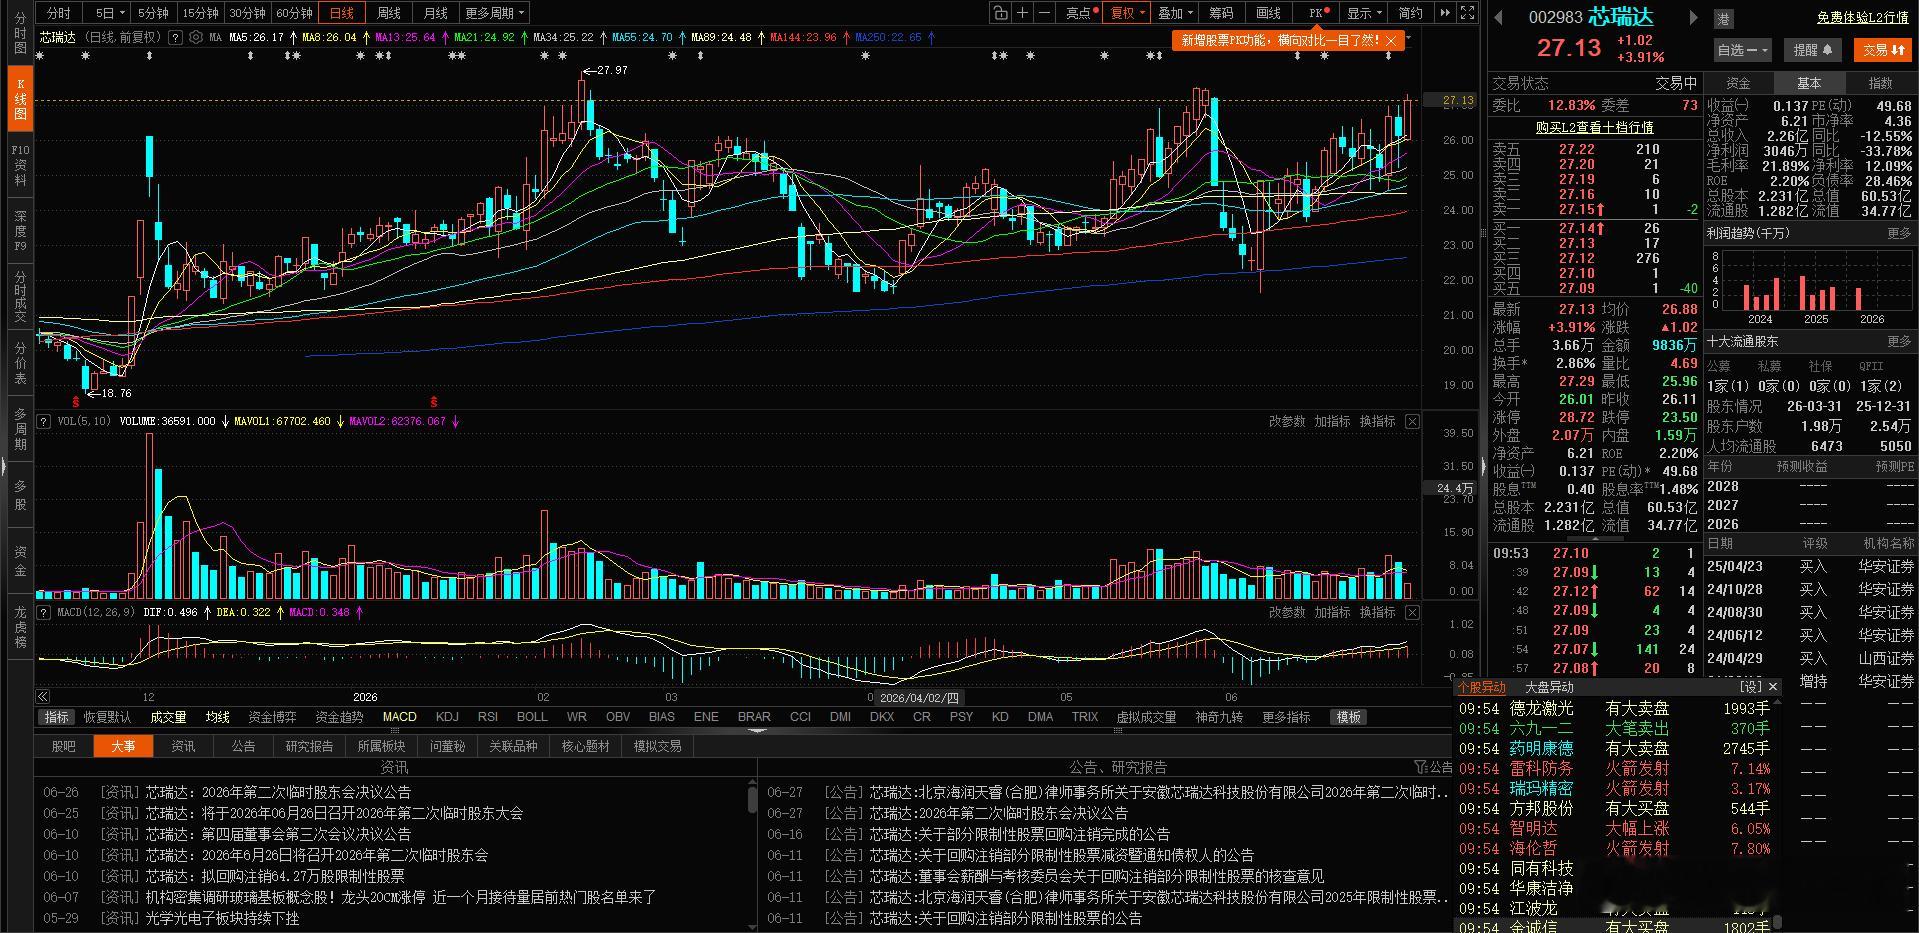Select K线图 sidebar view
Screen dimensions: 1919x933
click(20, 100)
